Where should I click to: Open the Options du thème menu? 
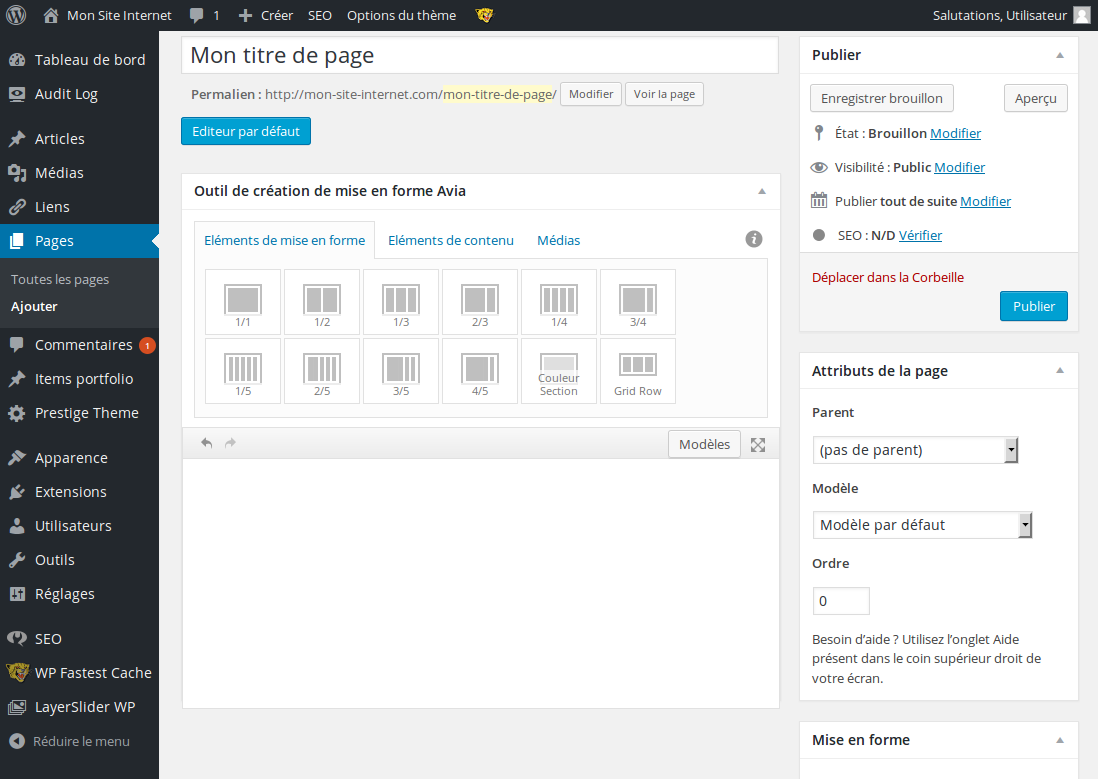pos(401,15)
